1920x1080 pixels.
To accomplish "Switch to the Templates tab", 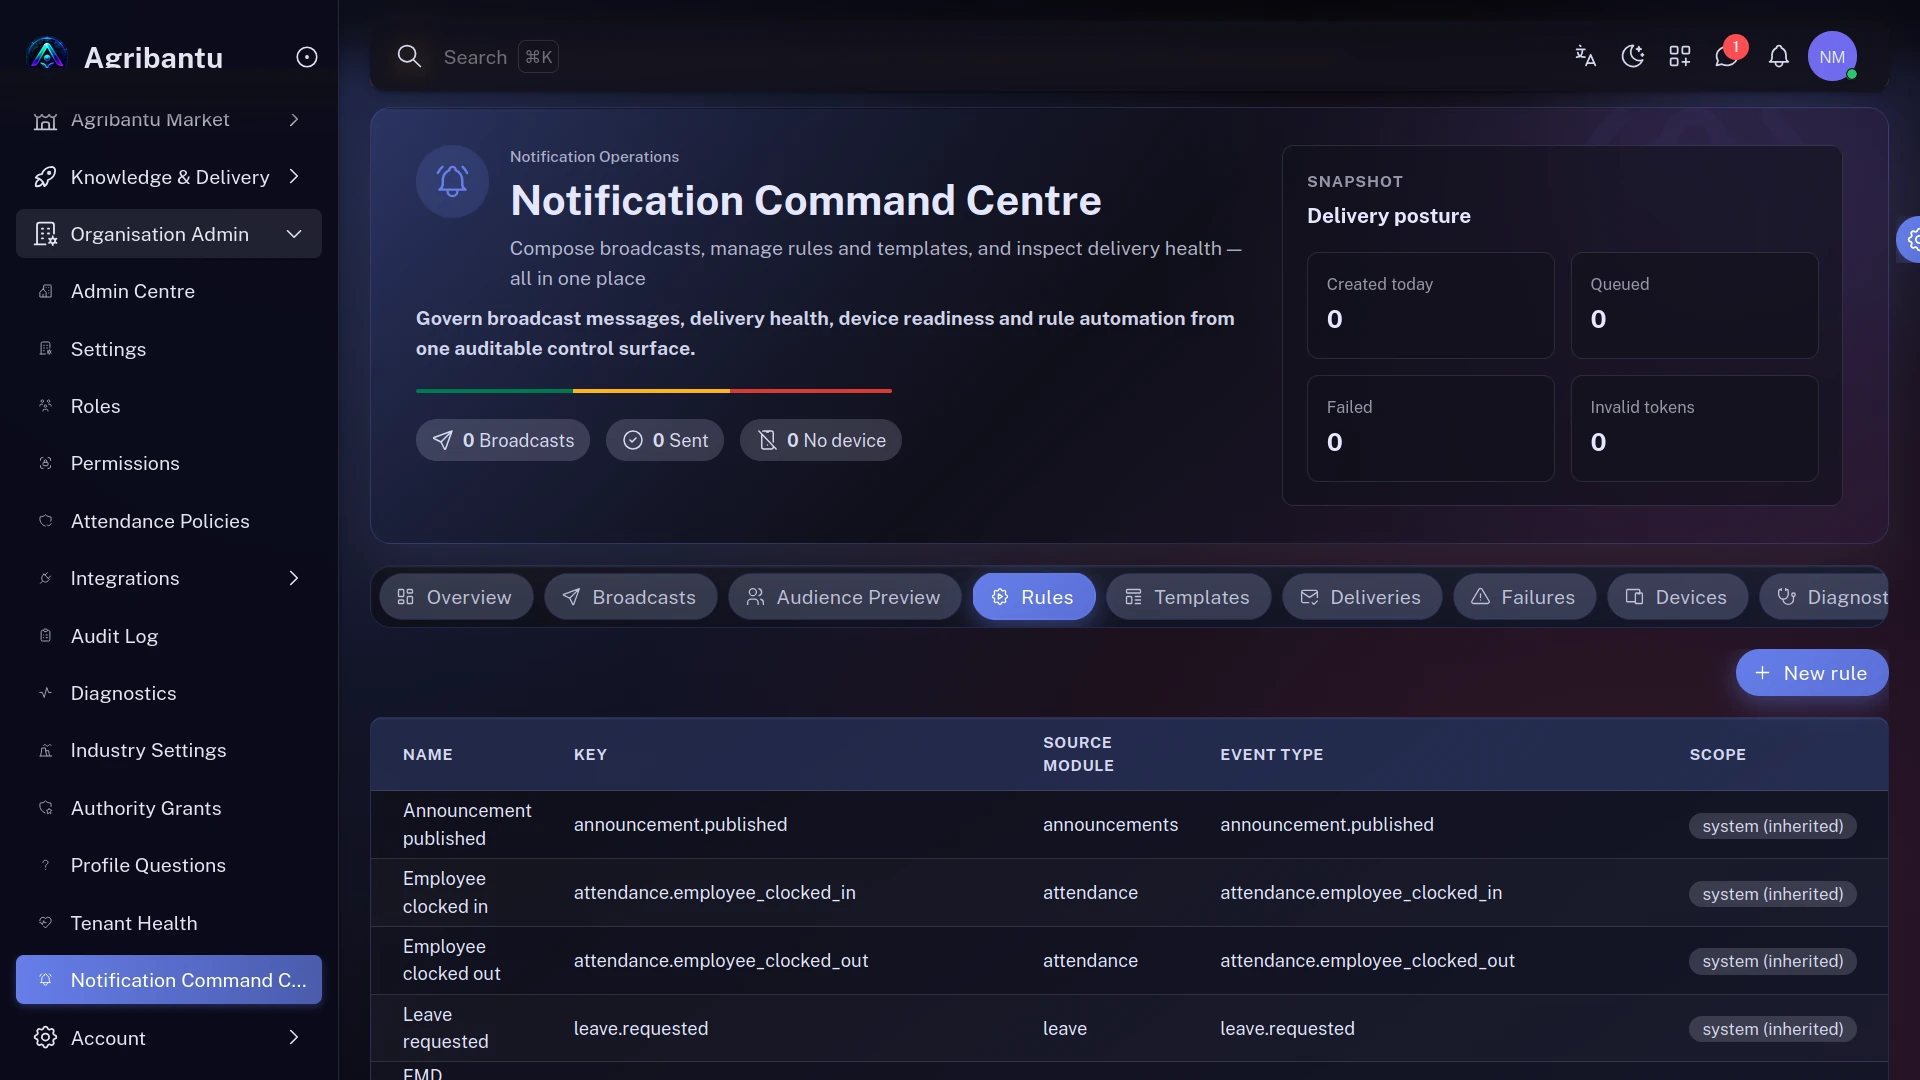I will 1189,597.
